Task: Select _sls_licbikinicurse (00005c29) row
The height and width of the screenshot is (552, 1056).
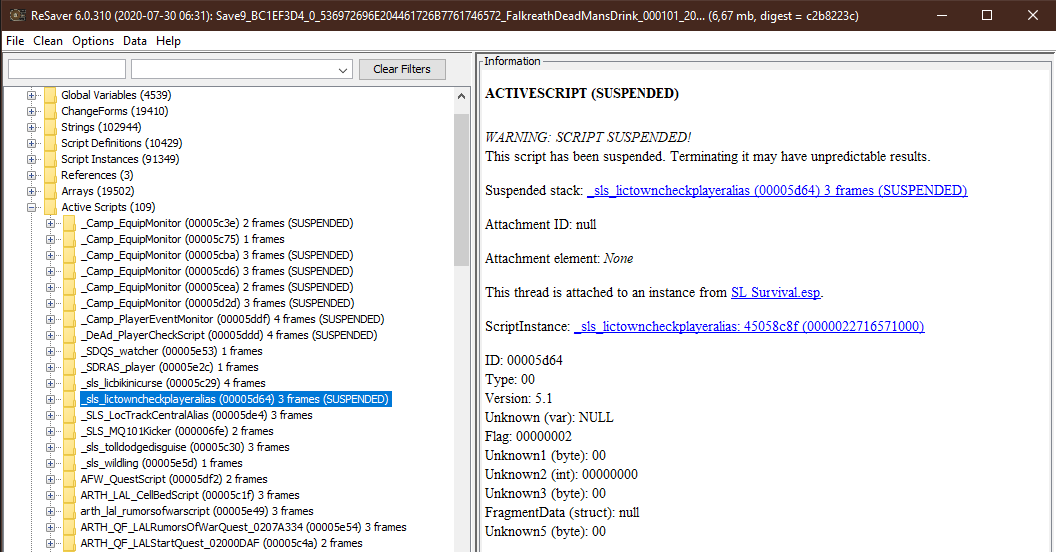Action: pos(173,384)
